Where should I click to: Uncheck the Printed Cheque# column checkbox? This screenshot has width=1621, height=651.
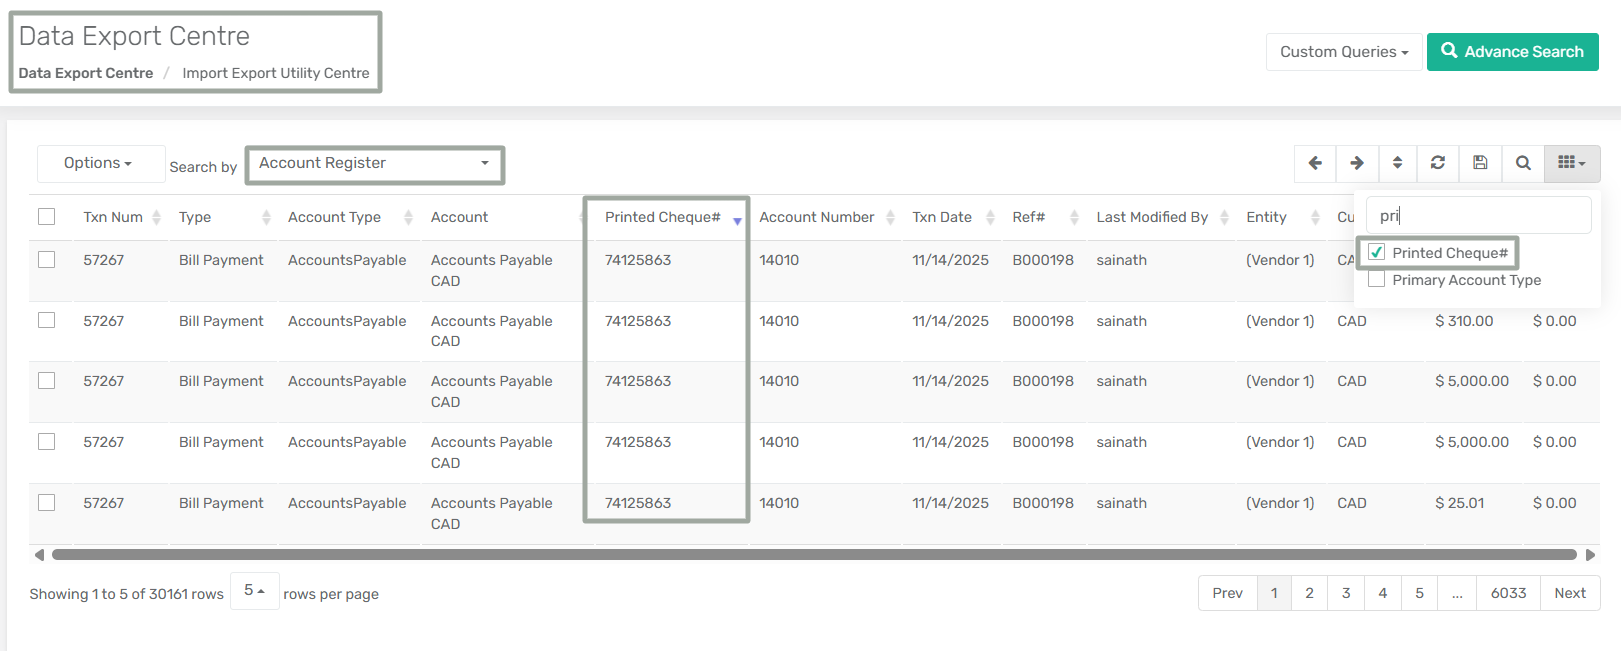tap(1377, 253)
